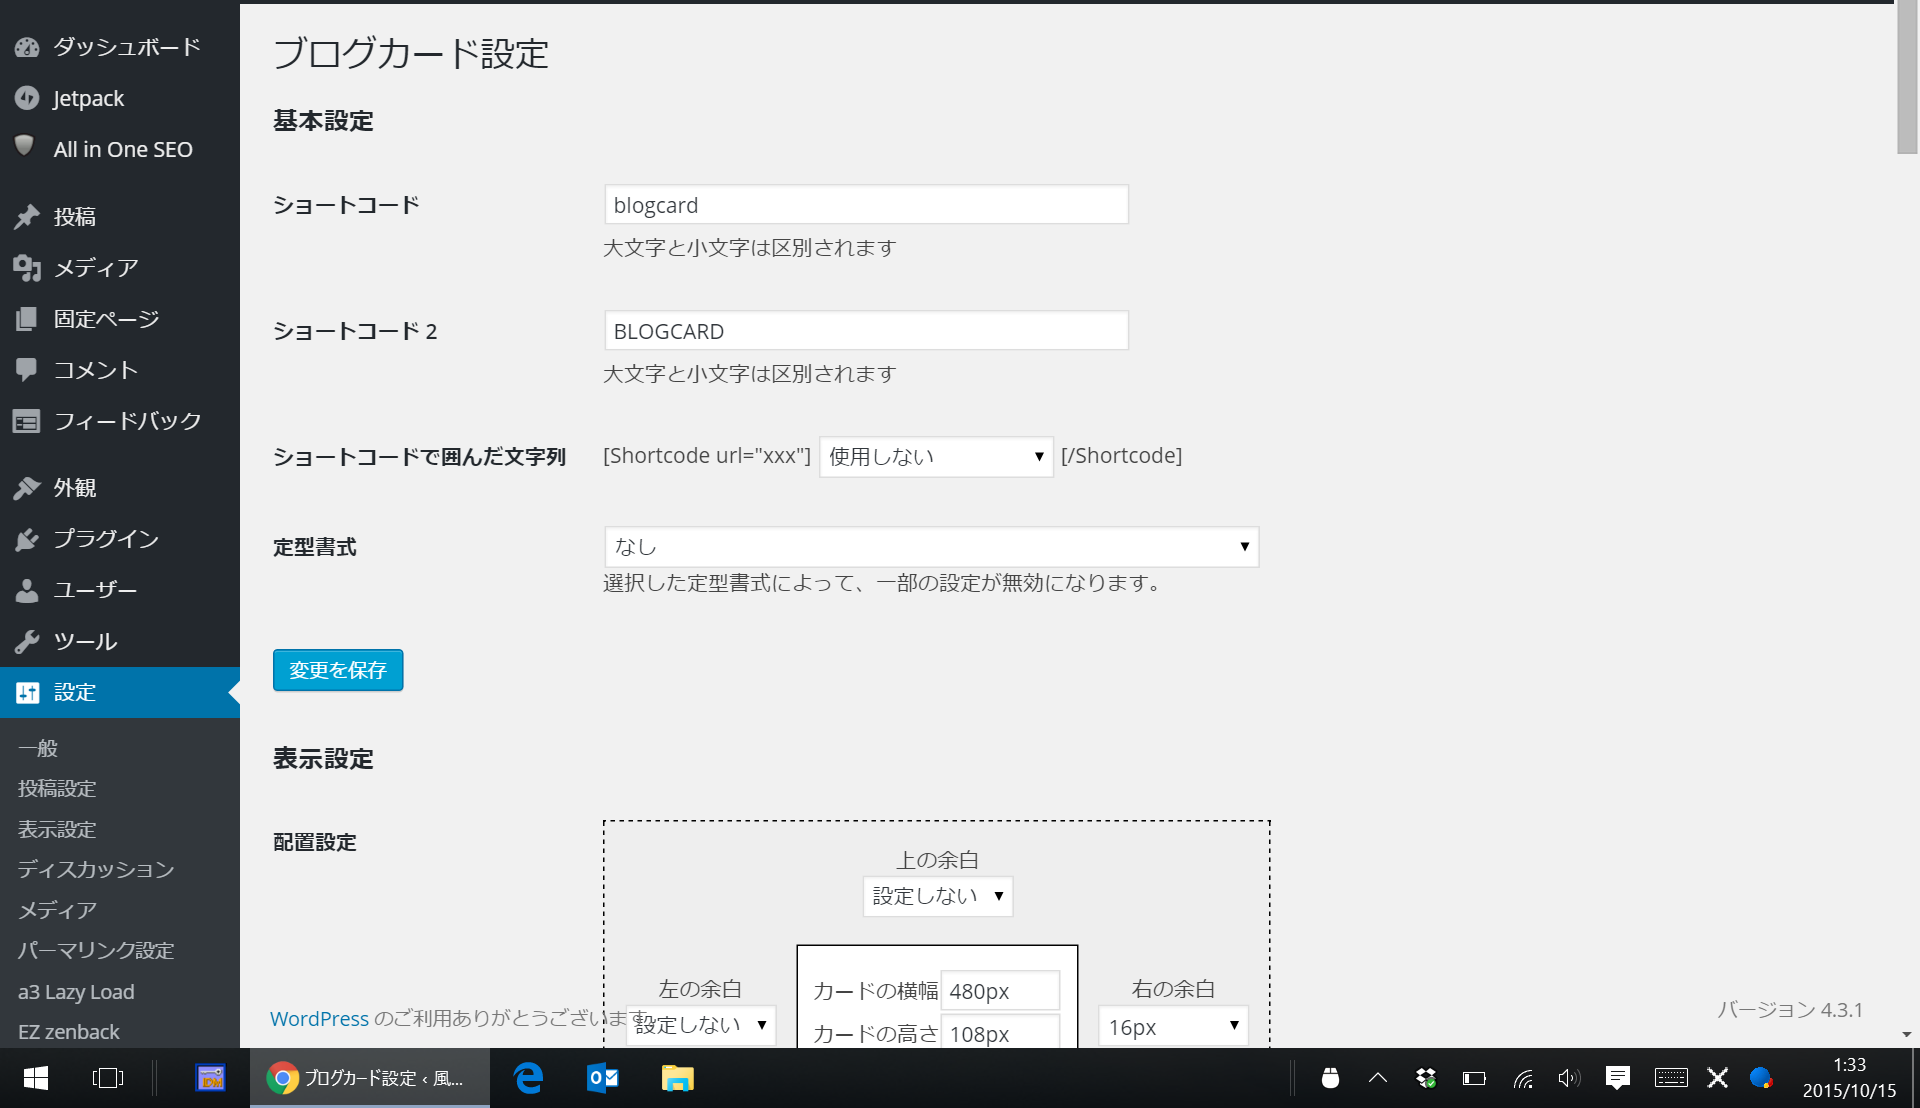
Task: Expand the 定型書式 dropdown menu
Action: pos(928,545)
